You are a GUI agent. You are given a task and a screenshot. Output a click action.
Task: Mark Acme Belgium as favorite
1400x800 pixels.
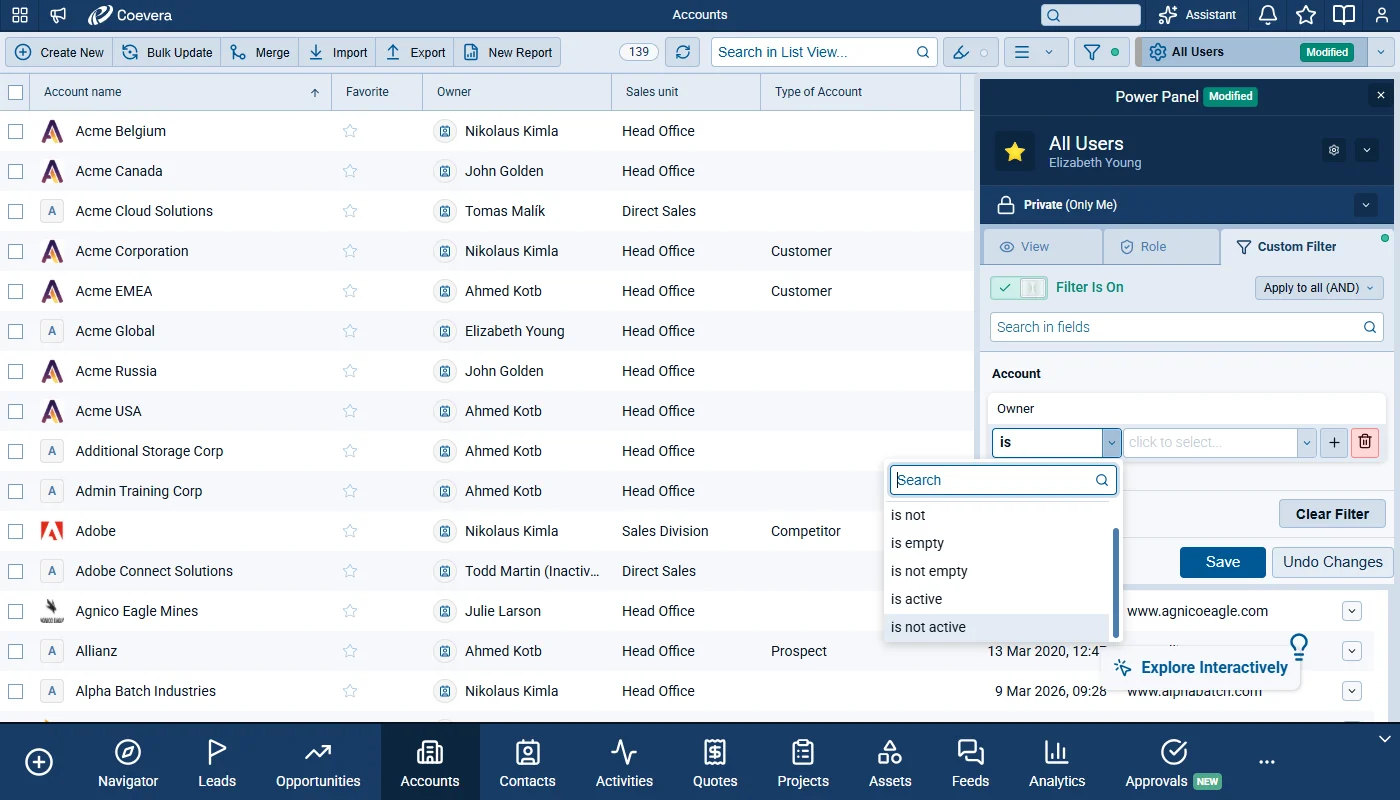[x=350, y=131]
